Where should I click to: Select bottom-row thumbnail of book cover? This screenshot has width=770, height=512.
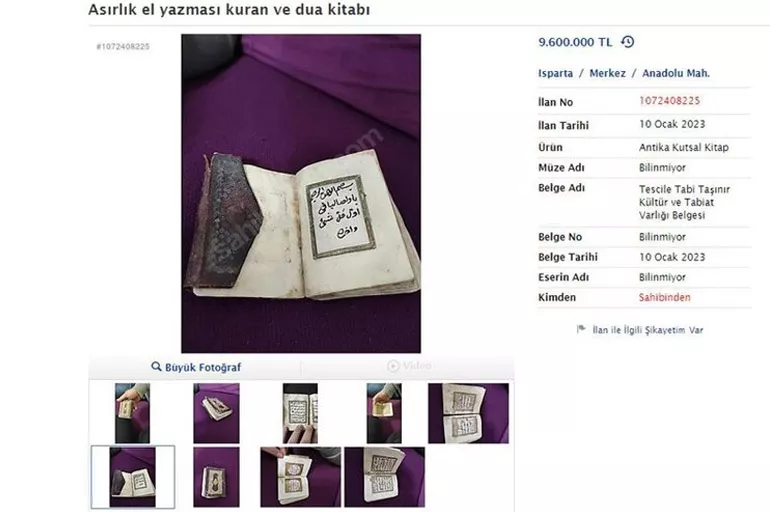click(x=217, y=477)
